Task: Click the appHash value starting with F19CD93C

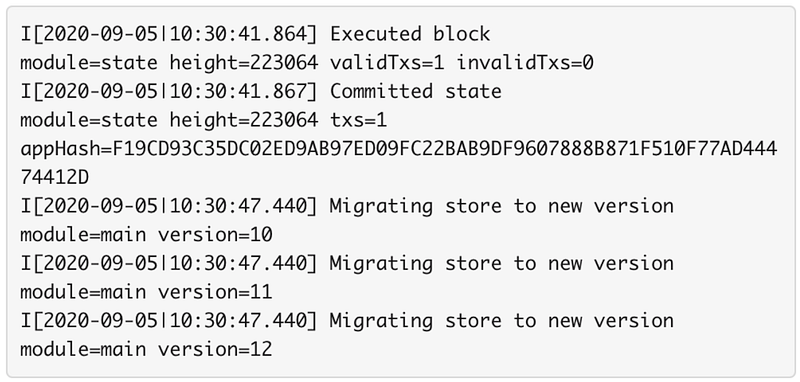Action: 444,149
